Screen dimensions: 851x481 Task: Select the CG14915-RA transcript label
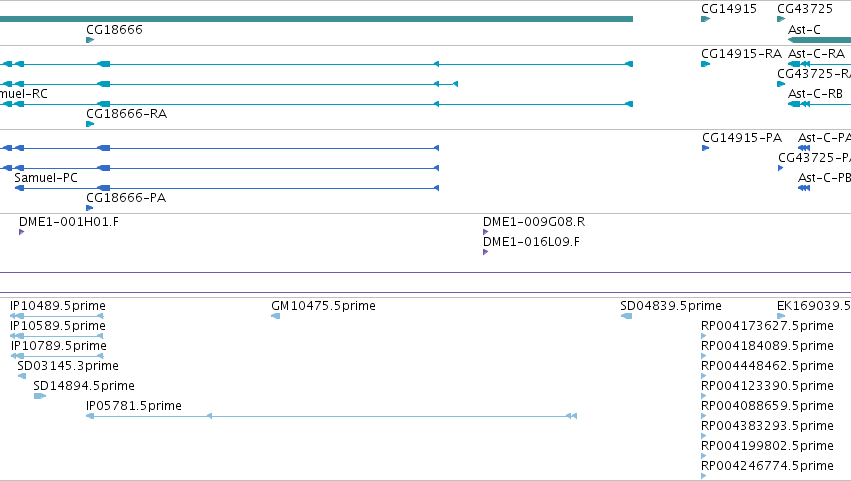coord(741,54)
